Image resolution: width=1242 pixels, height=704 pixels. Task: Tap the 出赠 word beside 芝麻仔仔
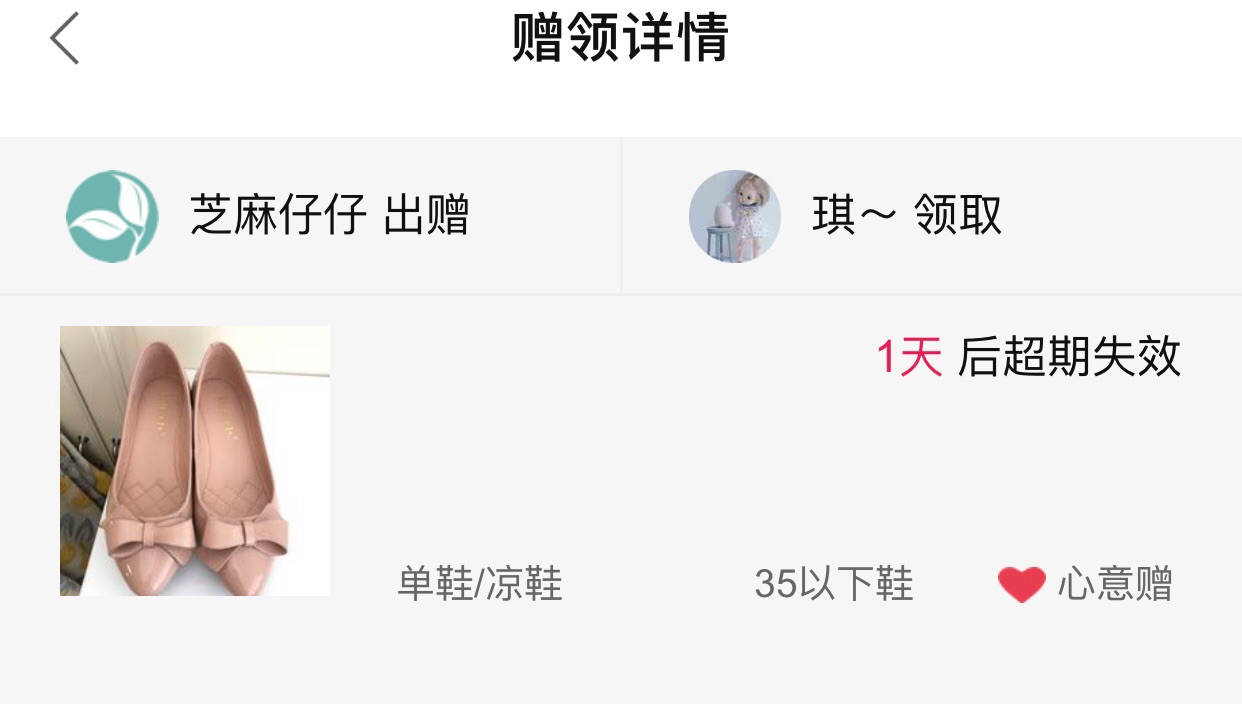click(x=426, y=216)
